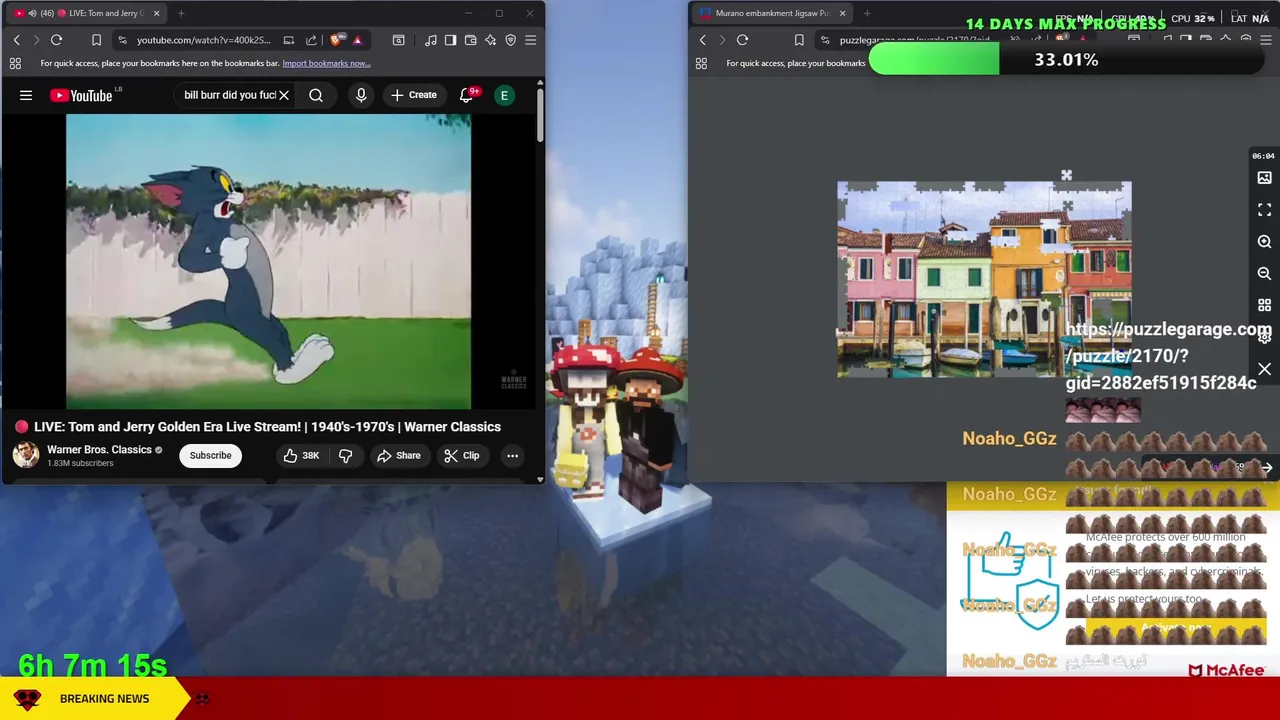
Task: Click the Breaking News banner label
Action: pos(104,698)
